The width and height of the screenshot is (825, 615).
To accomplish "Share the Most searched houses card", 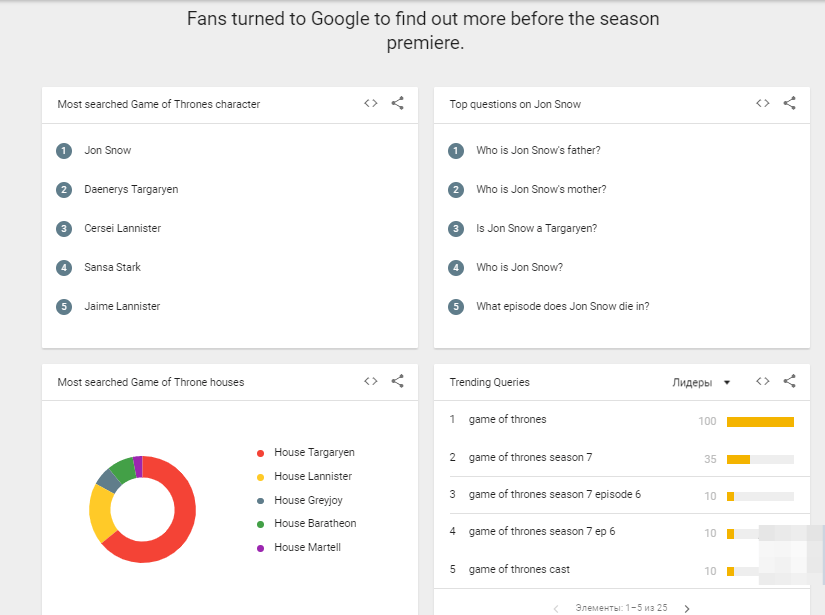I will [397, 381].
